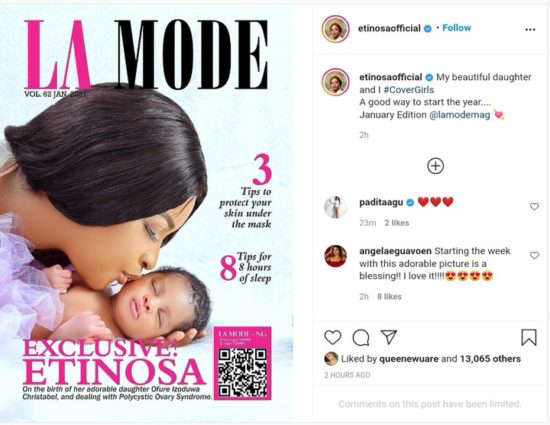This screenshot has width=550, height=425.
Task: Share the post via paper plane icon
Action: tap(389, 337)
